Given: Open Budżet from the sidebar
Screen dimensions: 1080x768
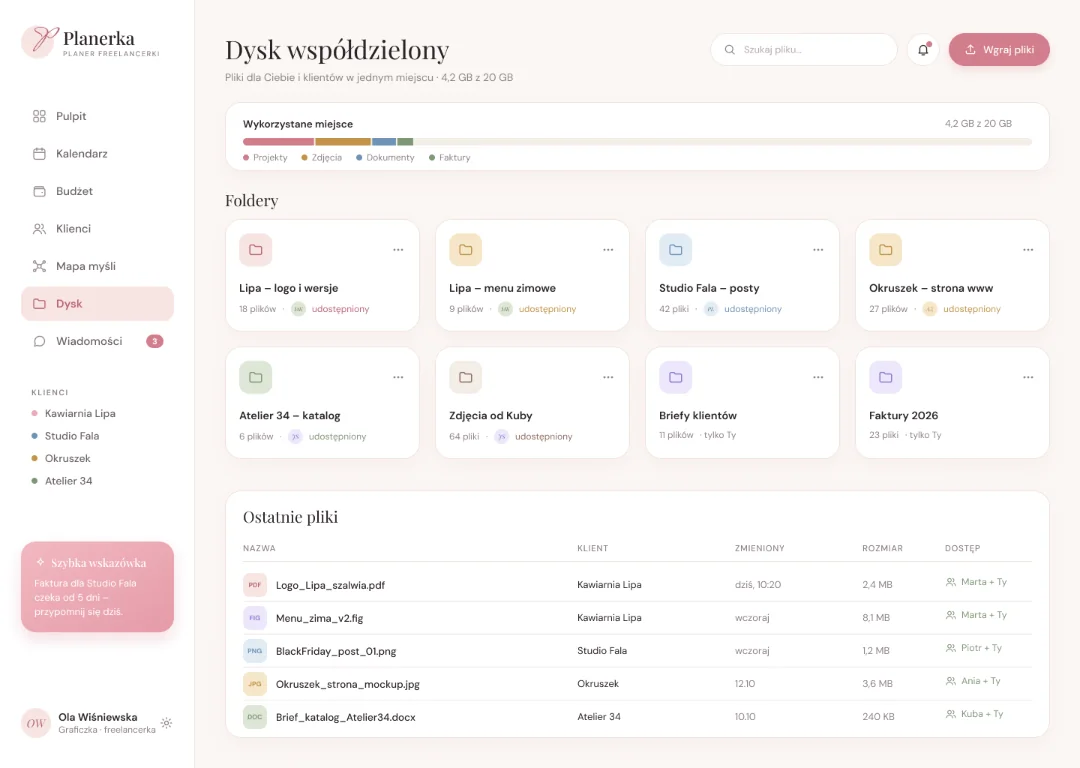Looking at the screenshot, I should (97, 191).
